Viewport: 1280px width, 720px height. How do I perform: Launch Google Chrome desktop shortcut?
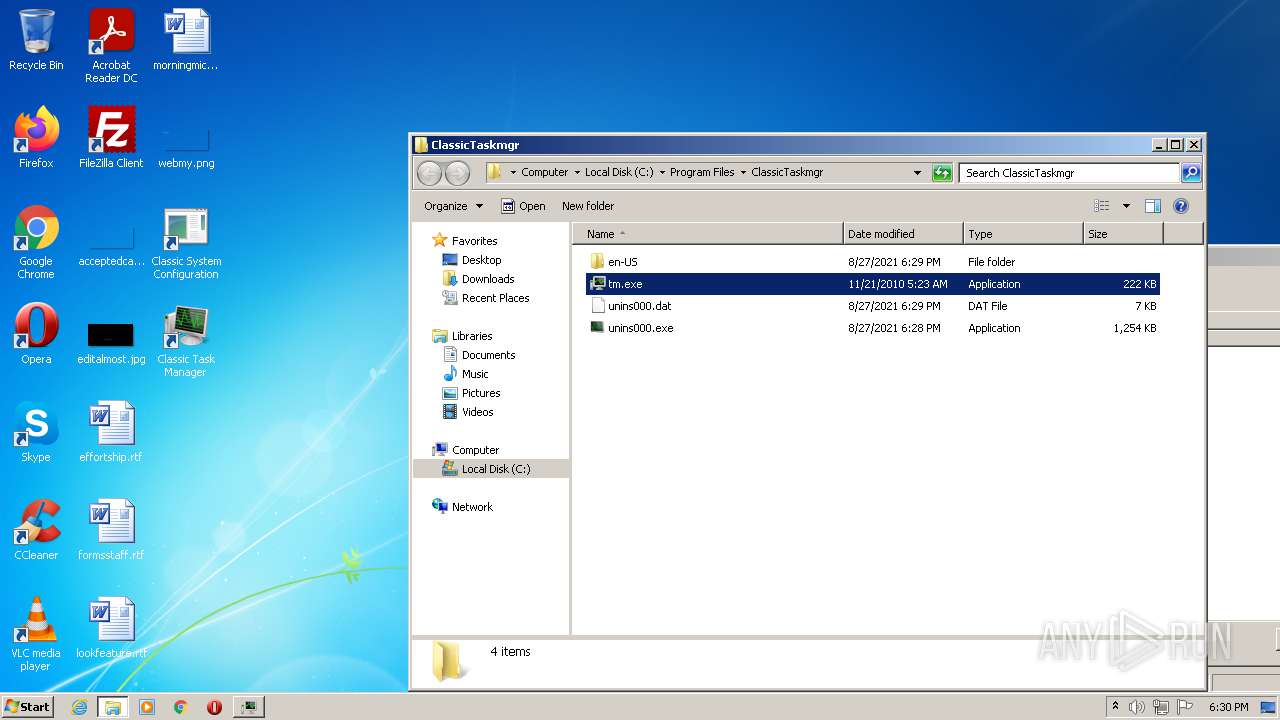click(36, 243)
